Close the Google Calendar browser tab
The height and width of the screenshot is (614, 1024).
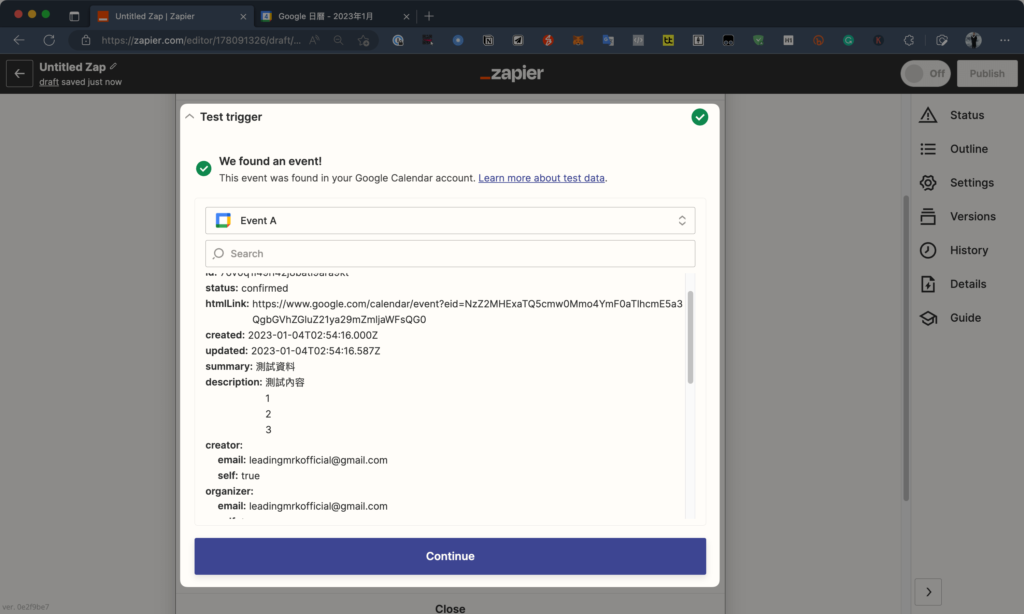coord(406,16)
